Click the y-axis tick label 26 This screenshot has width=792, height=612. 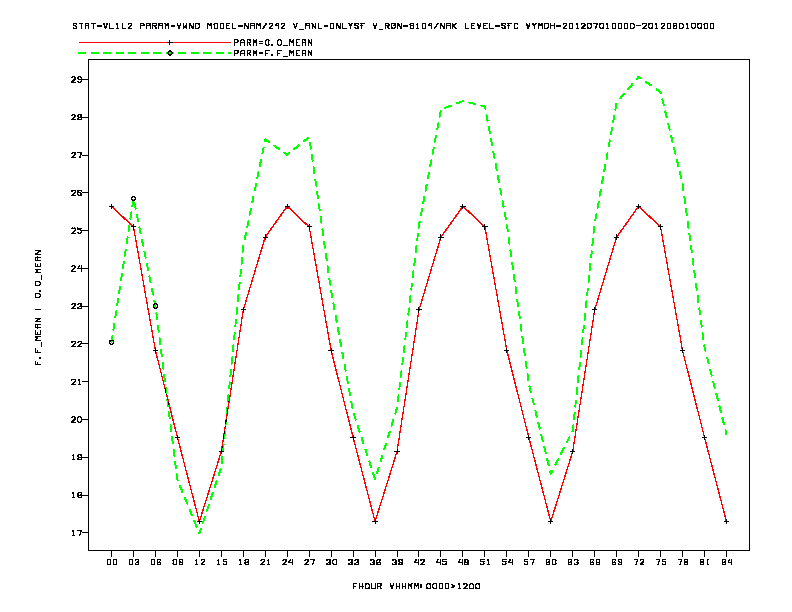click(x=76, y=193)
